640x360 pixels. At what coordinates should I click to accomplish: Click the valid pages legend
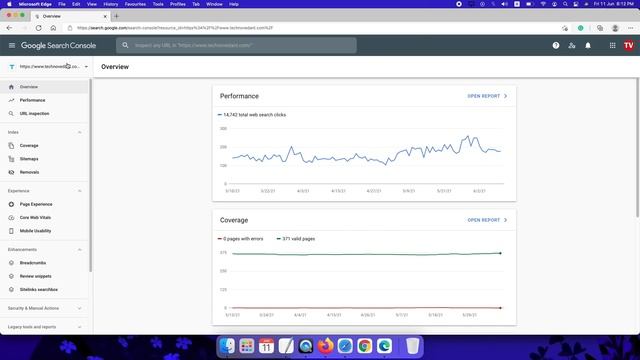(x=296, y=239)
